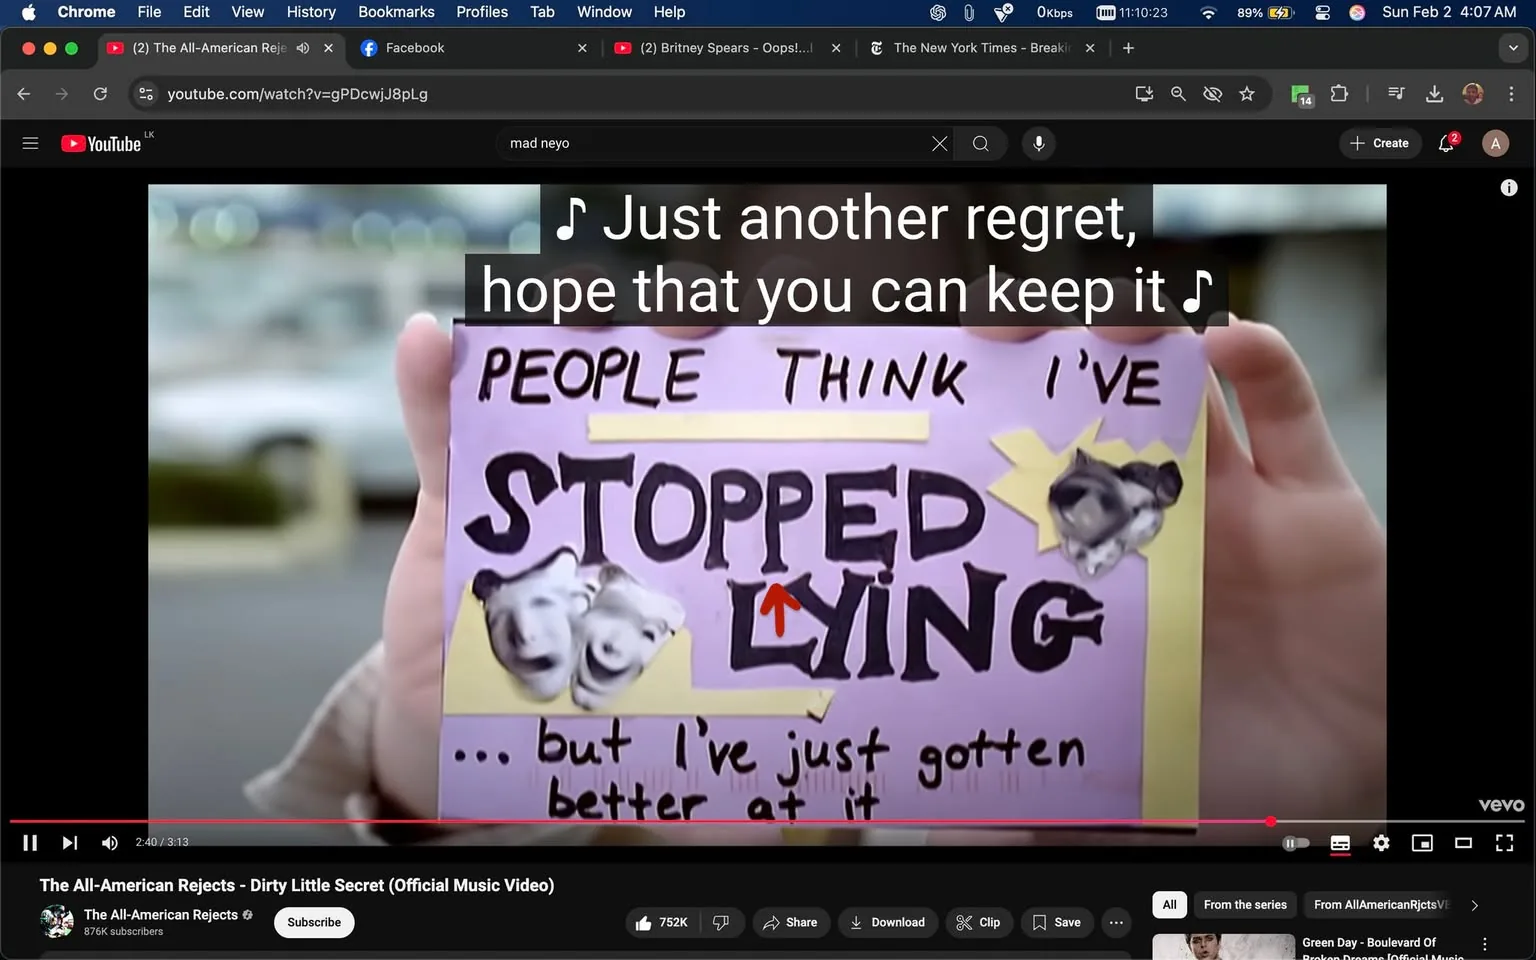
Task: Pause the video playback
Action: pyautogui.click(x=30, y=843)
